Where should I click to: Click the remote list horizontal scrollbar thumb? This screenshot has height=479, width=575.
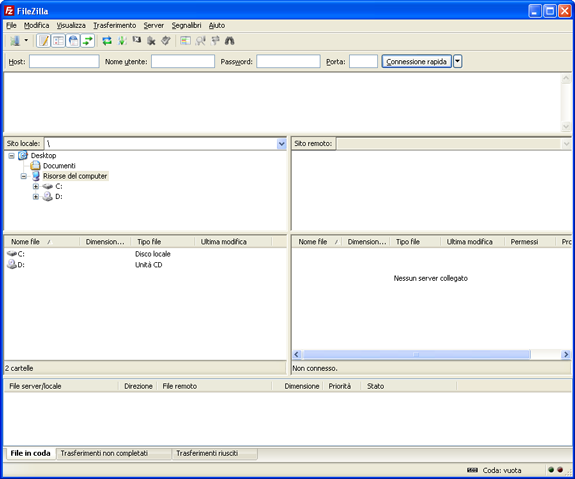(x=416, y=354)
